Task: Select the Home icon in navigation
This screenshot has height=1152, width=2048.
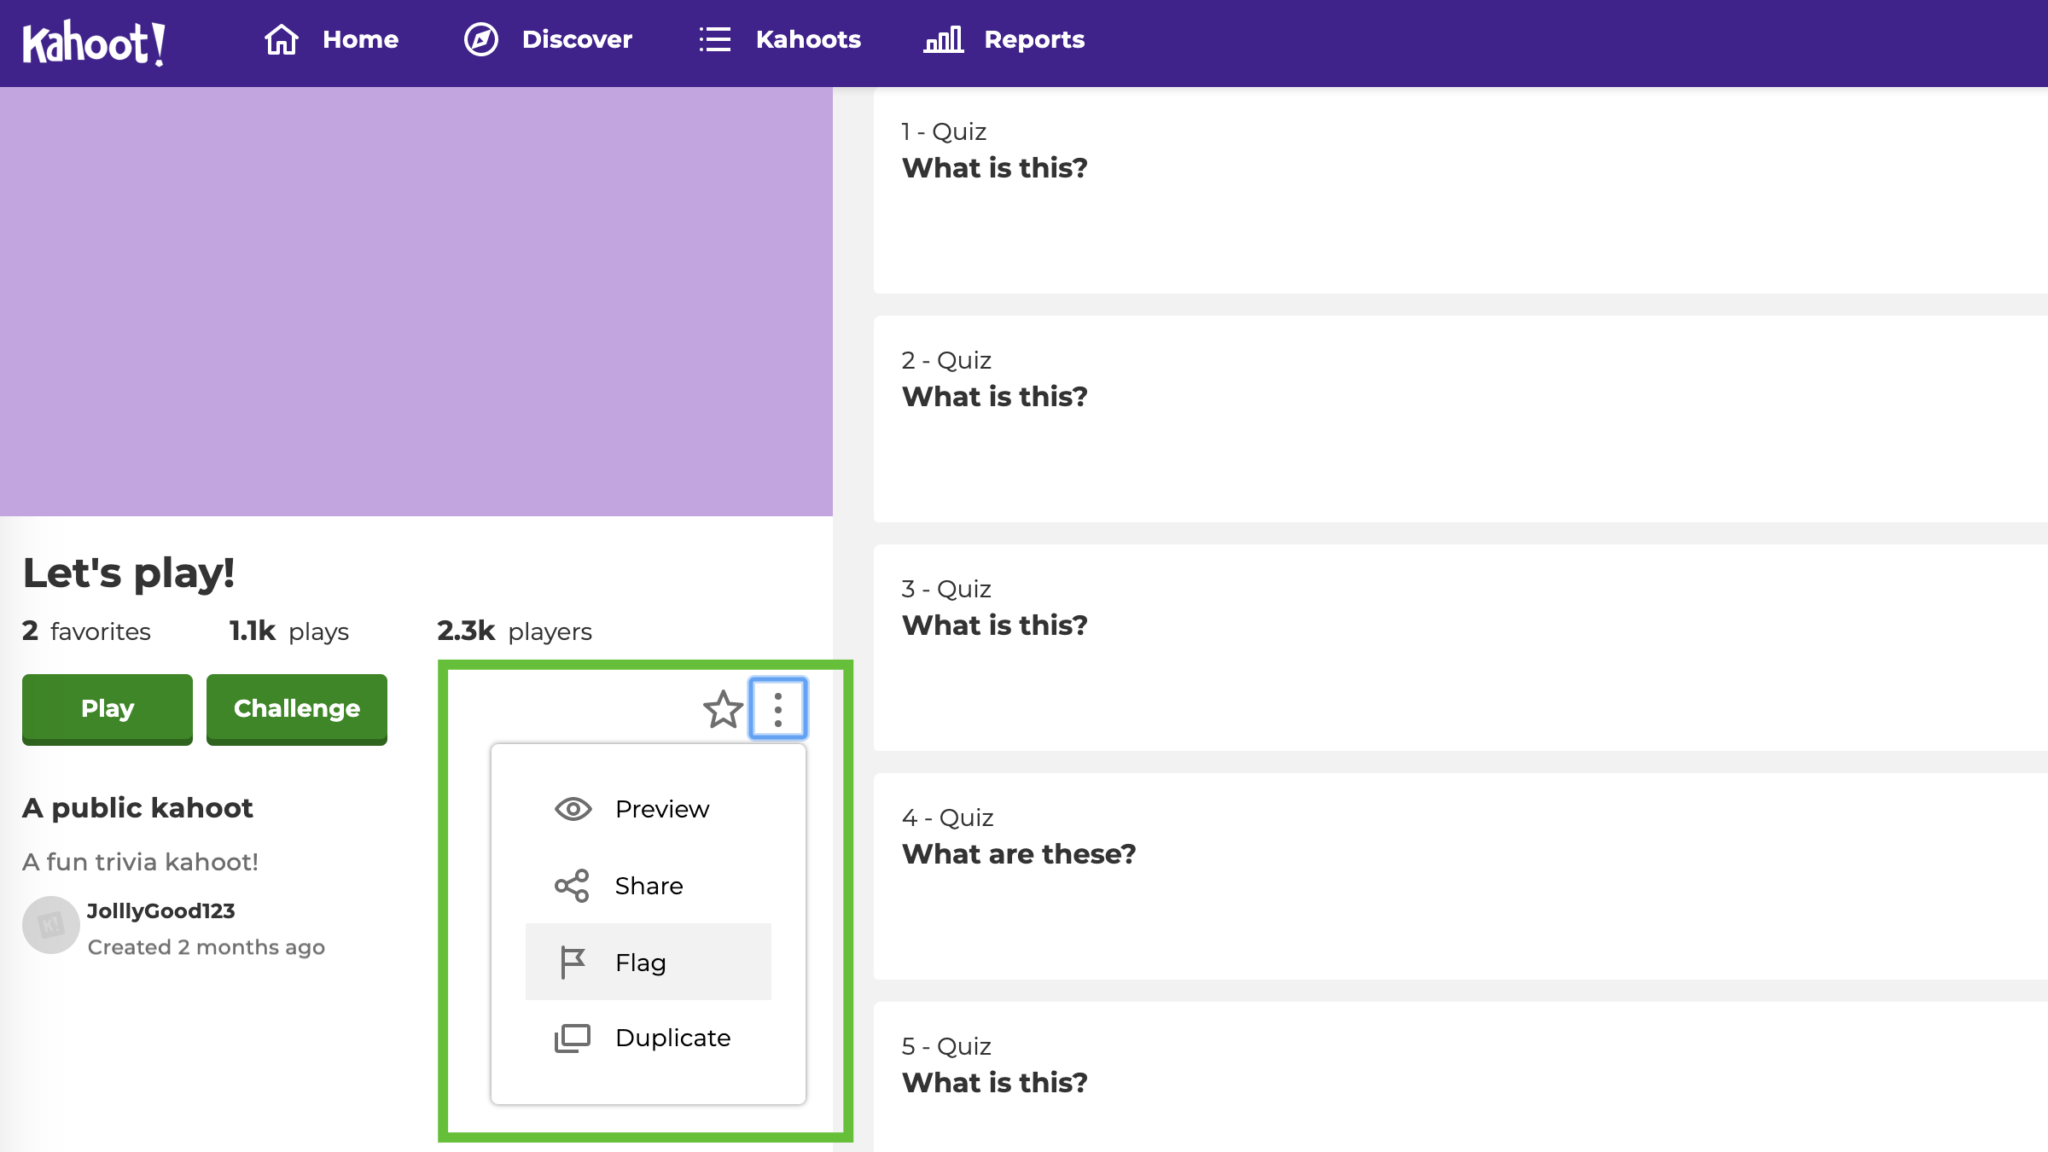Action: coord(281,39)
